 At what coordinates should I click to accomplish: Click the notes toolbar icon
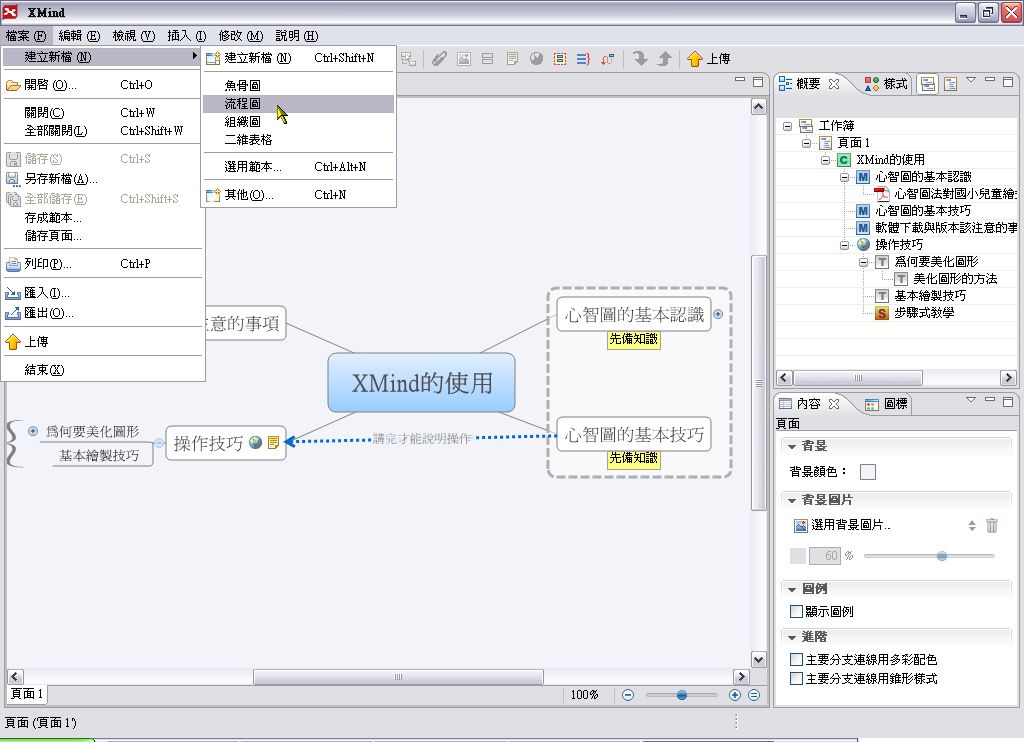coord(512,59)
